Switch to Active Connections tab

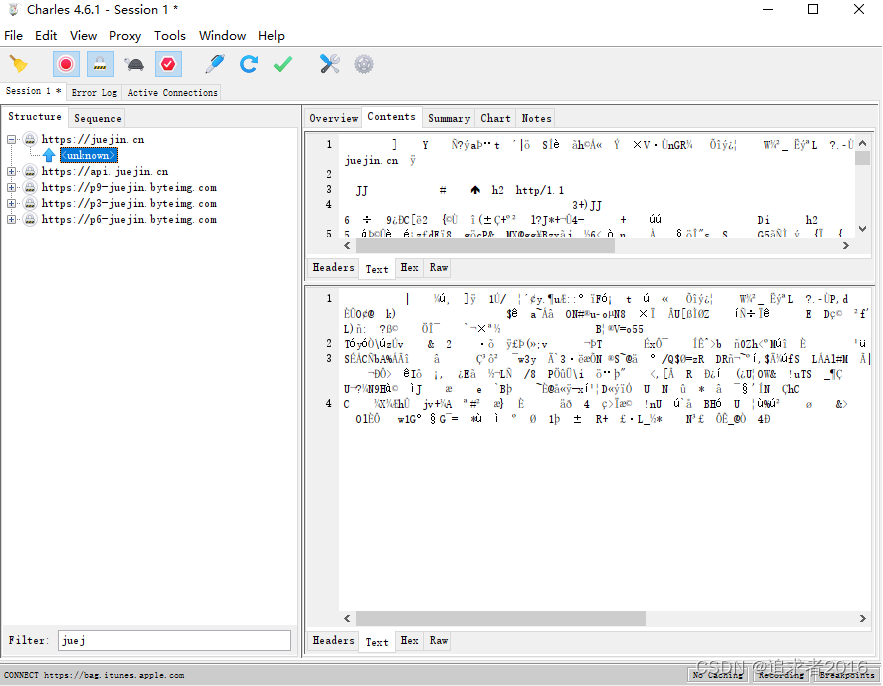pyautogui.click(x=172, y=92)
